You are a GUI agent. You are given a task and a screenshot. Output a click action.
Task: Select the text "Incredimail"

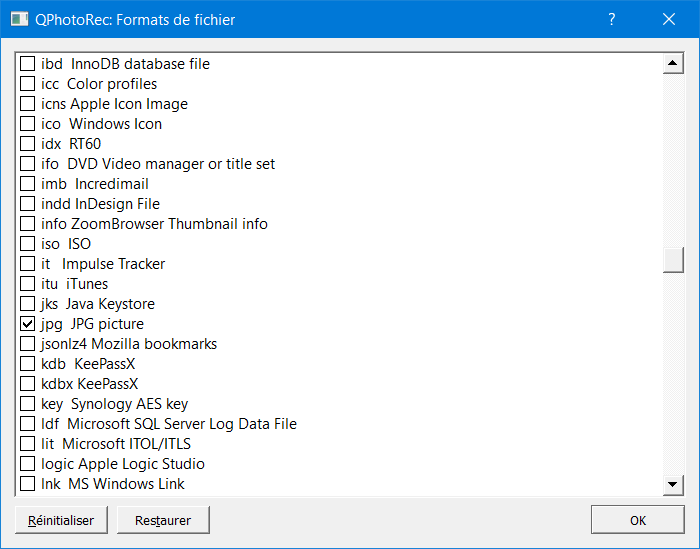click(x=112, y=184)
